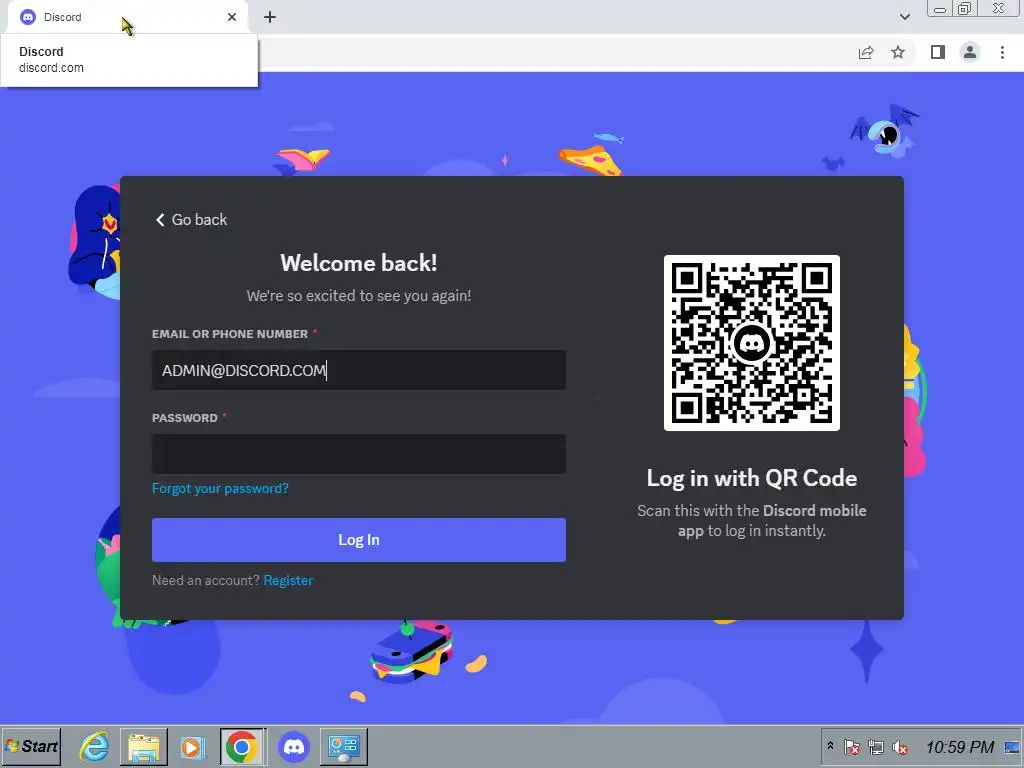Open a new browser tab

pos(270,17)
